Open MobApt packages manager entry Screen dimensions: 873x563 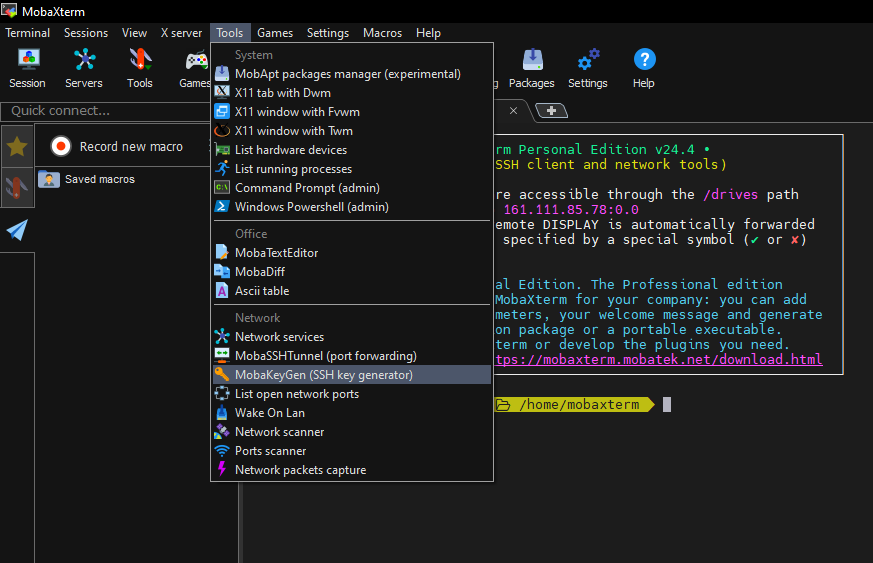point(352,74)
